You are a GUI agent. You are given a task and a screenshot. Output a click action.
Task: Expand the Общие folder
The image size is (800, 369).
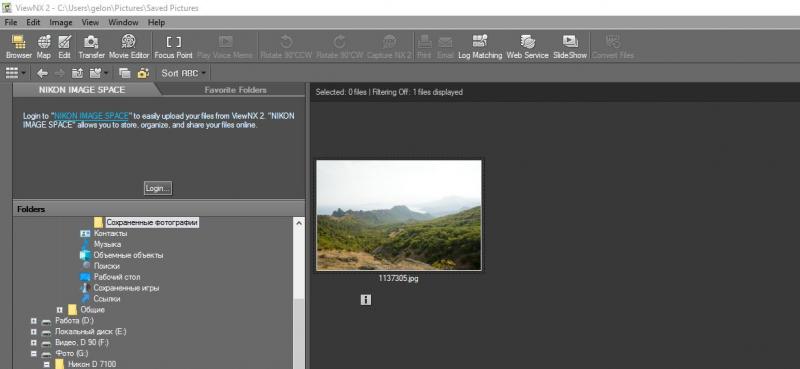(60, 310)
